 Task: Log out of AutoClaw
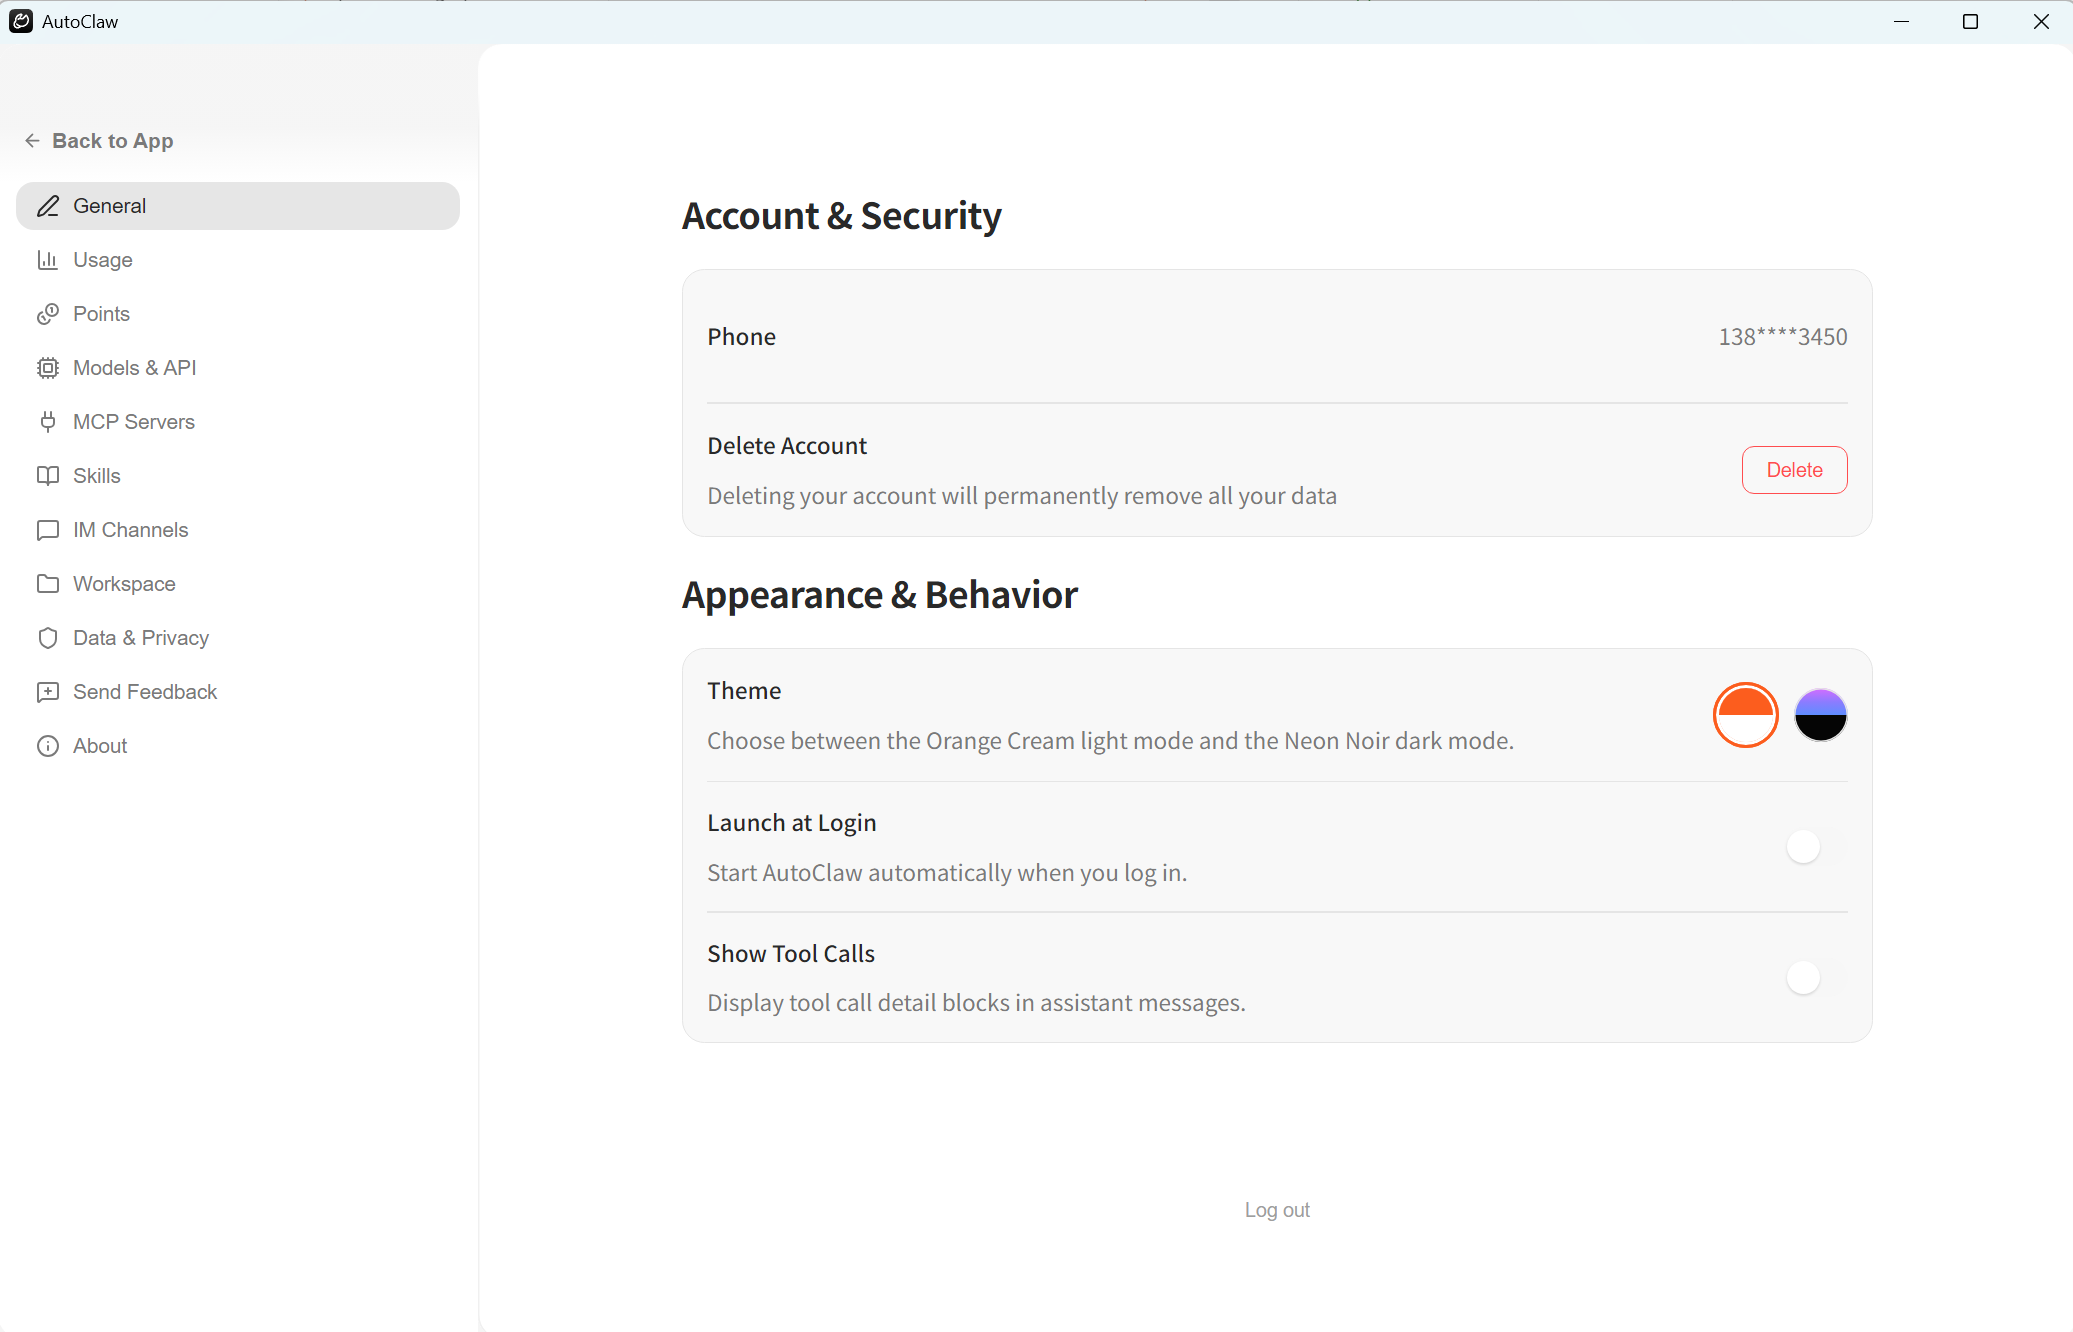pos(1276,1209)
